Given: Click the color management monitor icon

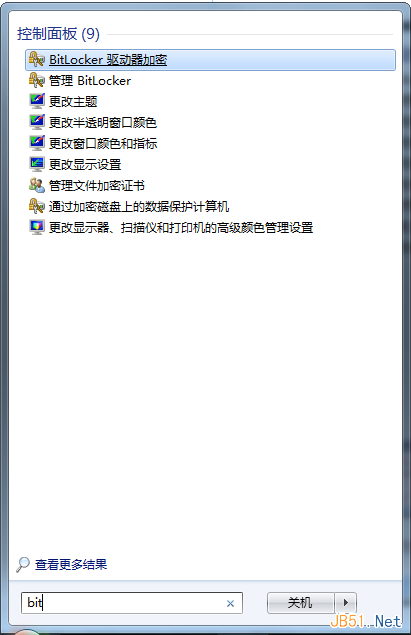Looking at the screenshot, I should tap(36, 227).
